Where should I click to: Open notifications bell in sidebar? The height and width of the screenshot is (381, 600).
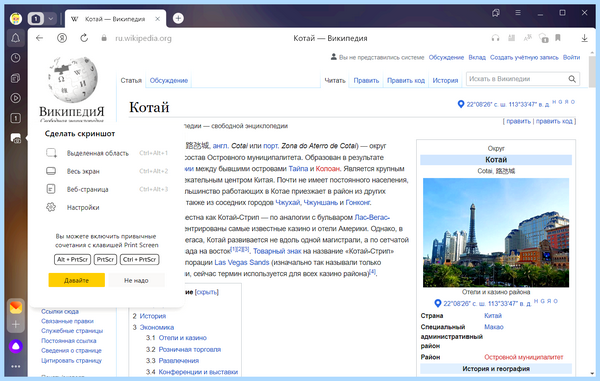click(x=15, y=38)
